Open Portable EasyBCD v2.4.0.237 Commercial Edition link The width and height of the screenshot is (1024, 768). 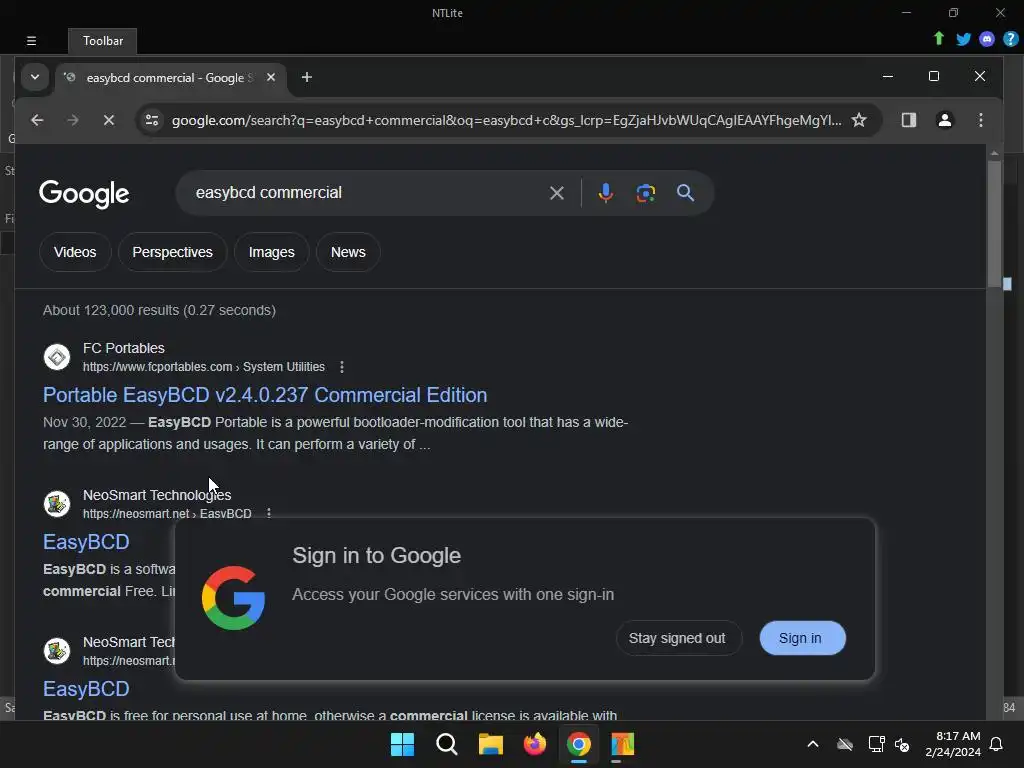(264, 395)
